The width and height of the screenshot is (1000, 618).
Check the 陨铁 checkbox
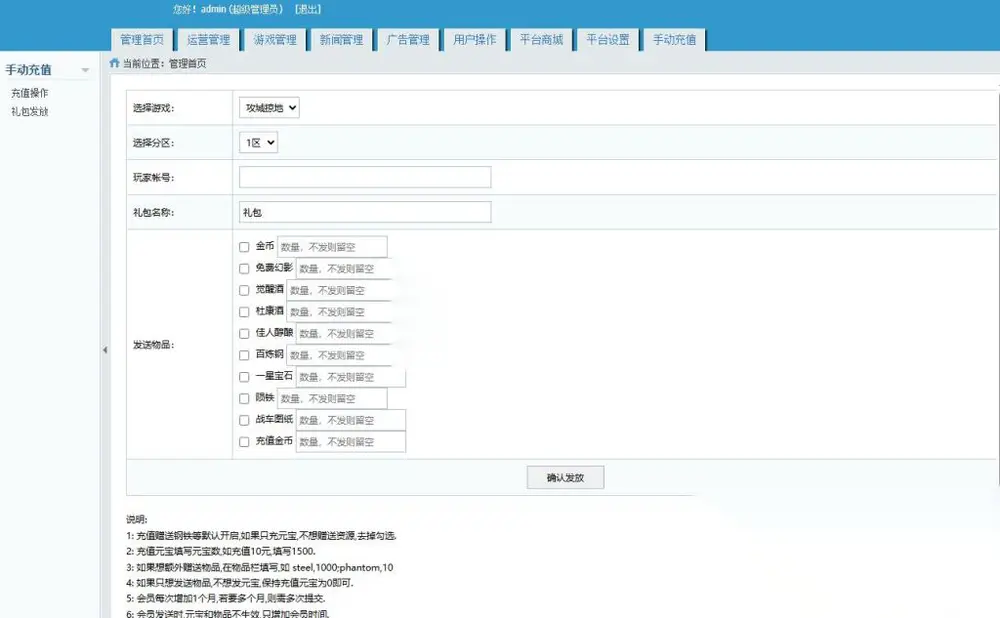pyautogui.click(x=244, y=399)
